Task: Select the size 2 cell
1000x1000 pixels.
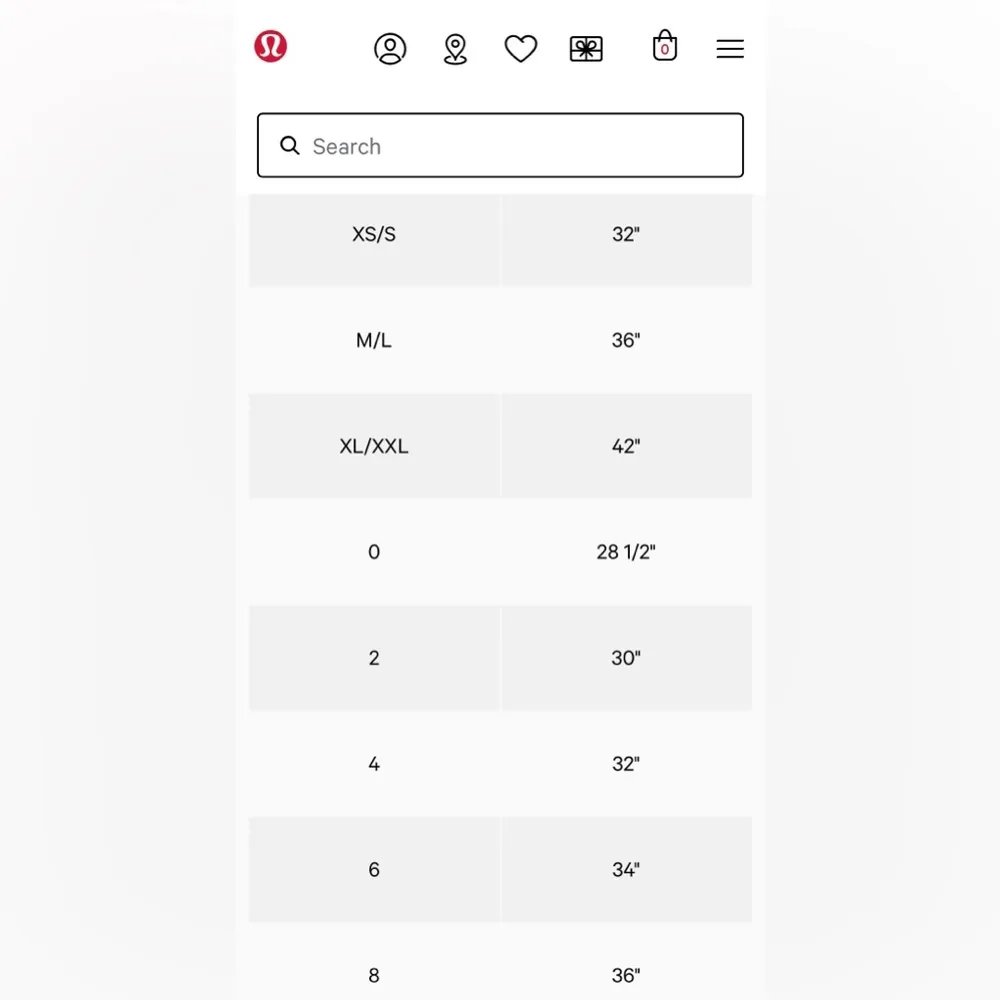Action: coord(374,658)
